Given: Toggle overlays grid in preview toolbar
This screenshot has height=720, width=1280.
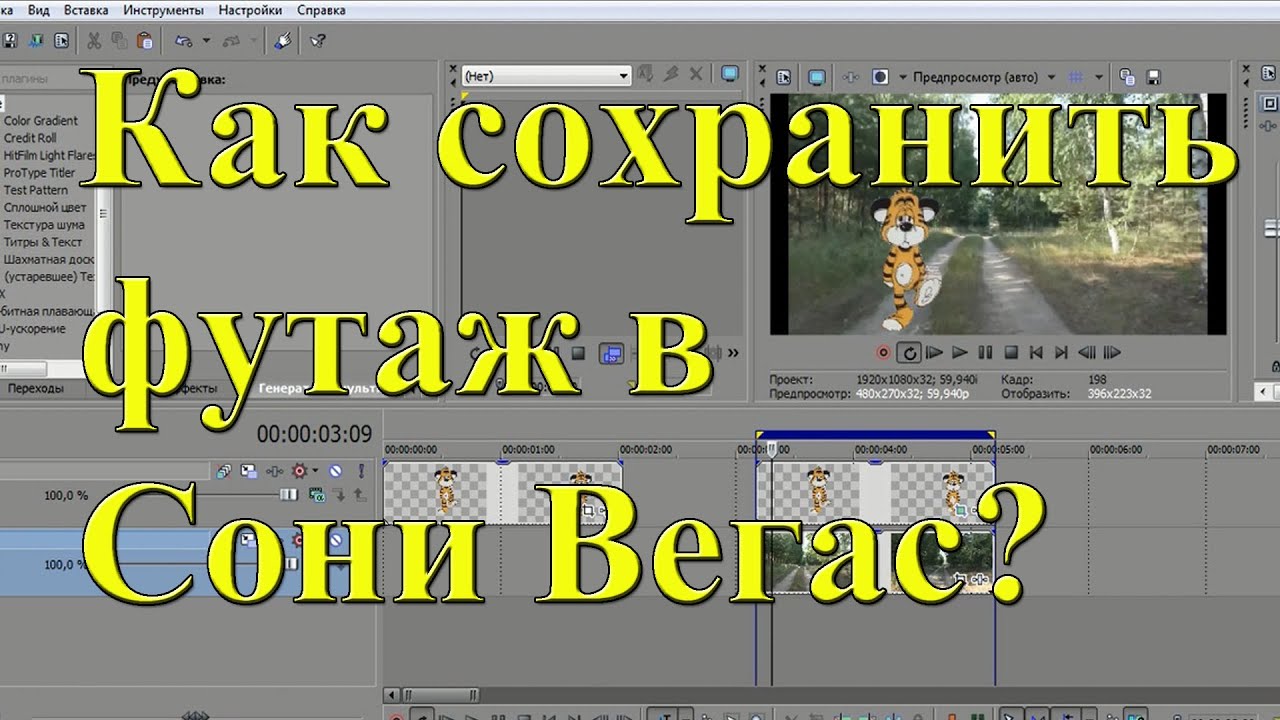Looking at the screenshot, I should (x=1076, y=77).
